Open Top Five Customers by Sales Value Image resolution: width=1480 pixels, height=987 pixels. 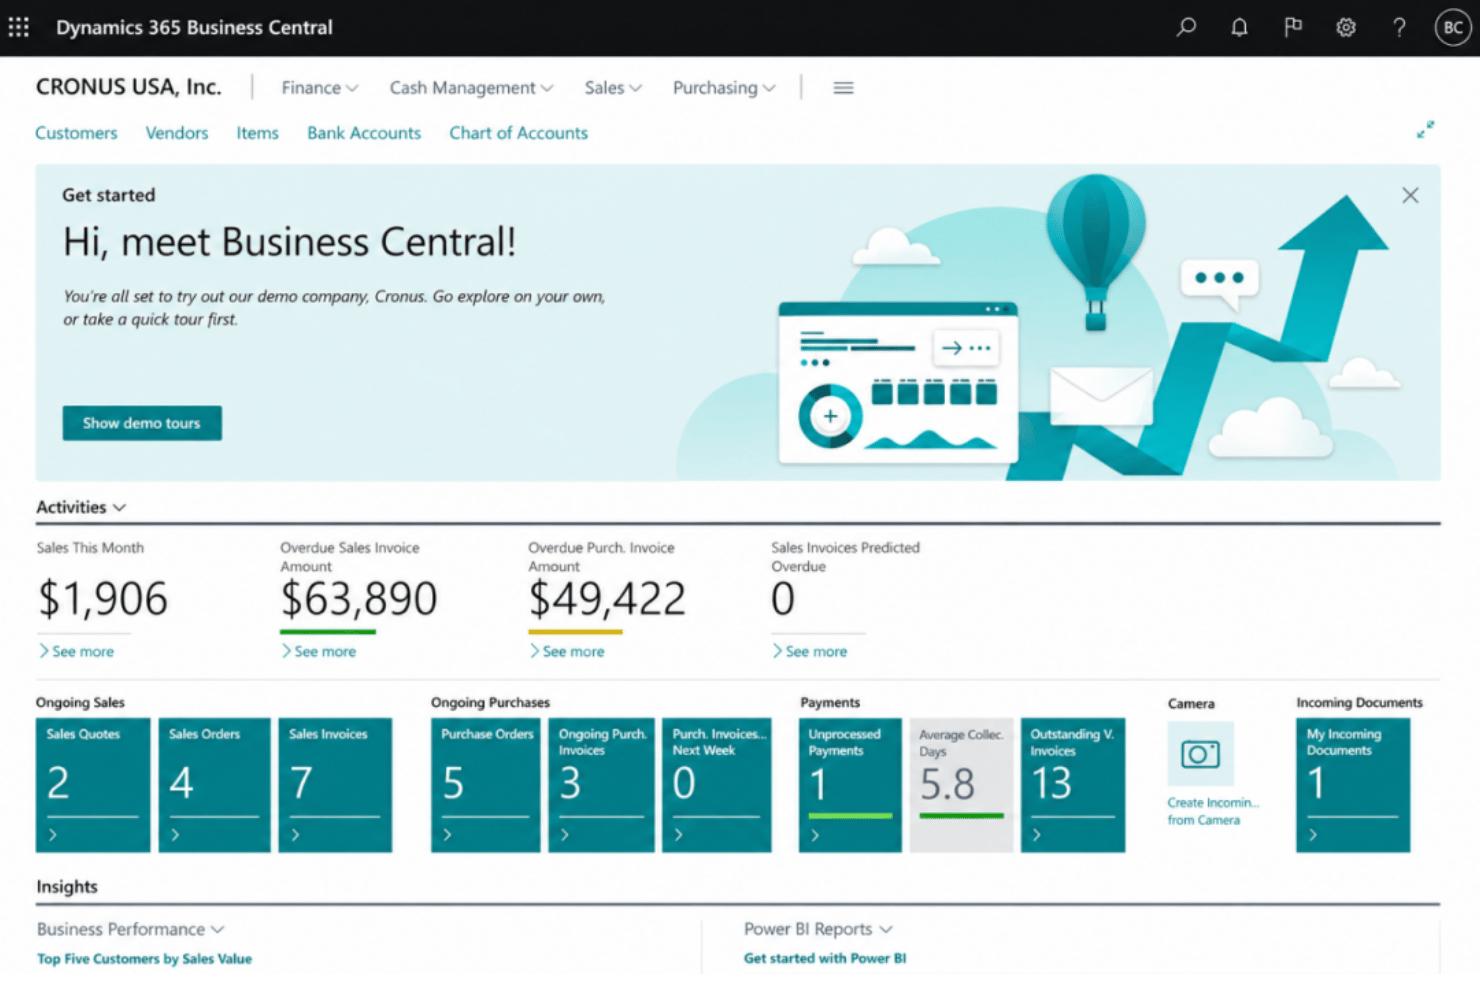click(144, 958)
